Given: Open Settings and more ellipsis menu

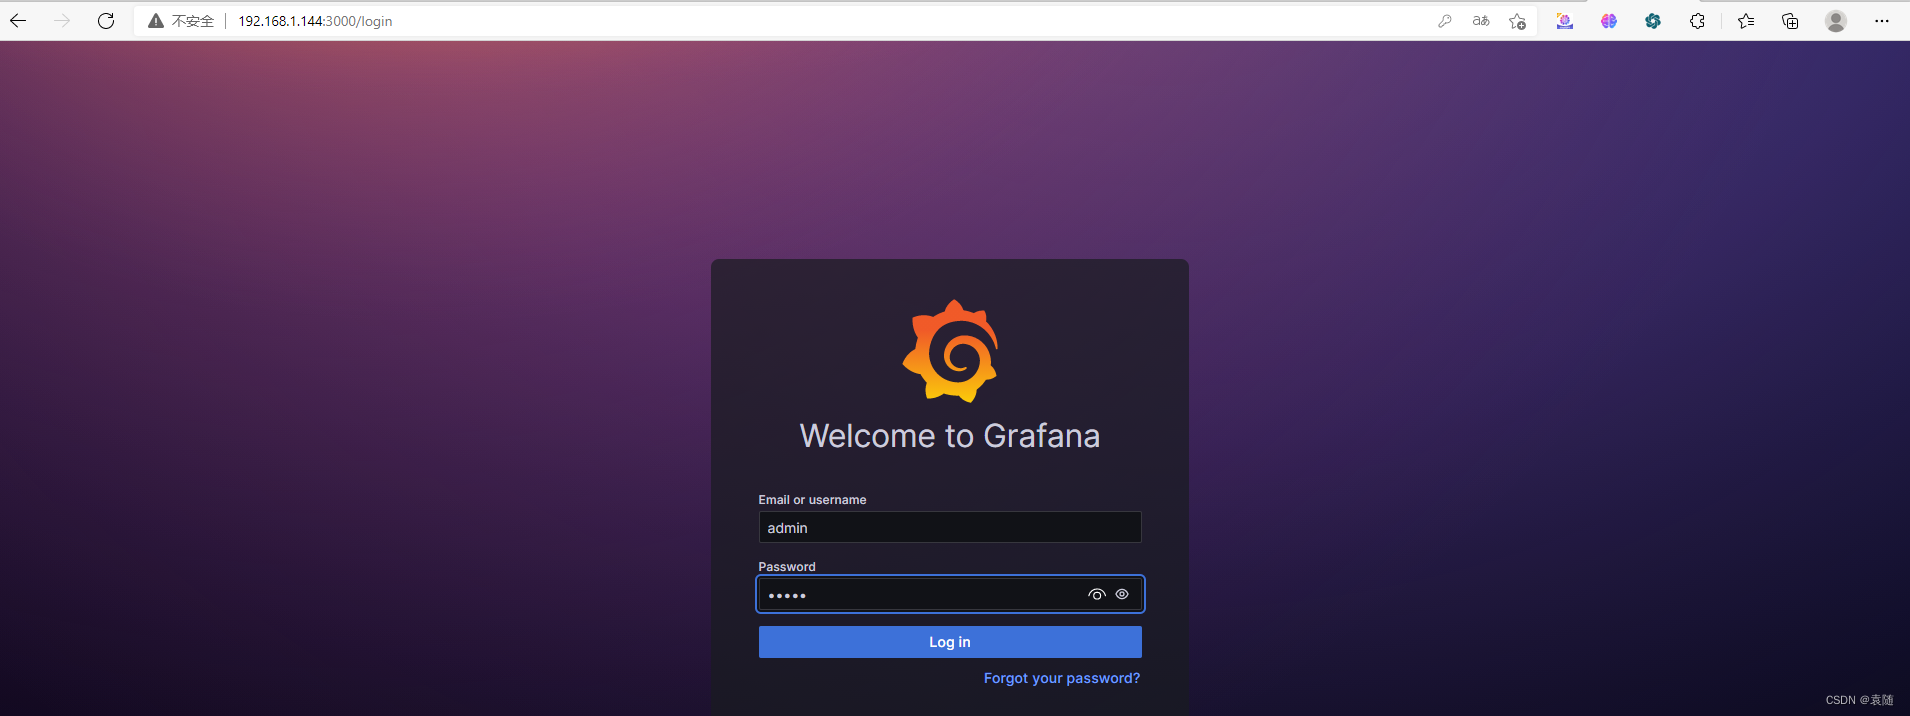Looking at the screenshot, I should pyautogui.click(x=1882, y=21).
